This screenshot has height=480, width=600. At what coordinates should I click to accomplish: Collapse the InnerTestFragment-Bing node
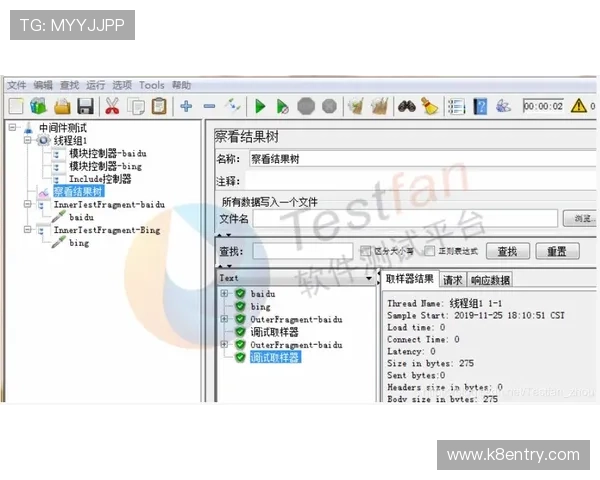point(28,229)
